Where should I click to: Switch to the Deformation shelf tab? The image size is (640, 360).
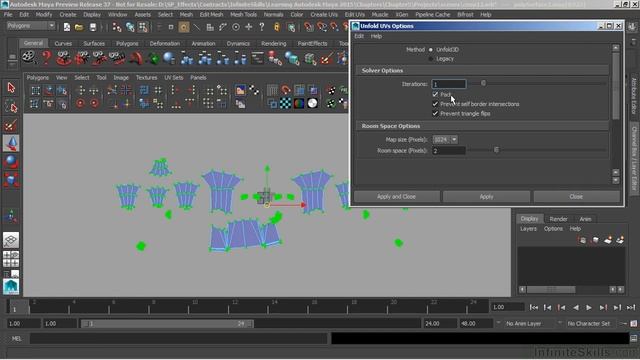[164, 43]
